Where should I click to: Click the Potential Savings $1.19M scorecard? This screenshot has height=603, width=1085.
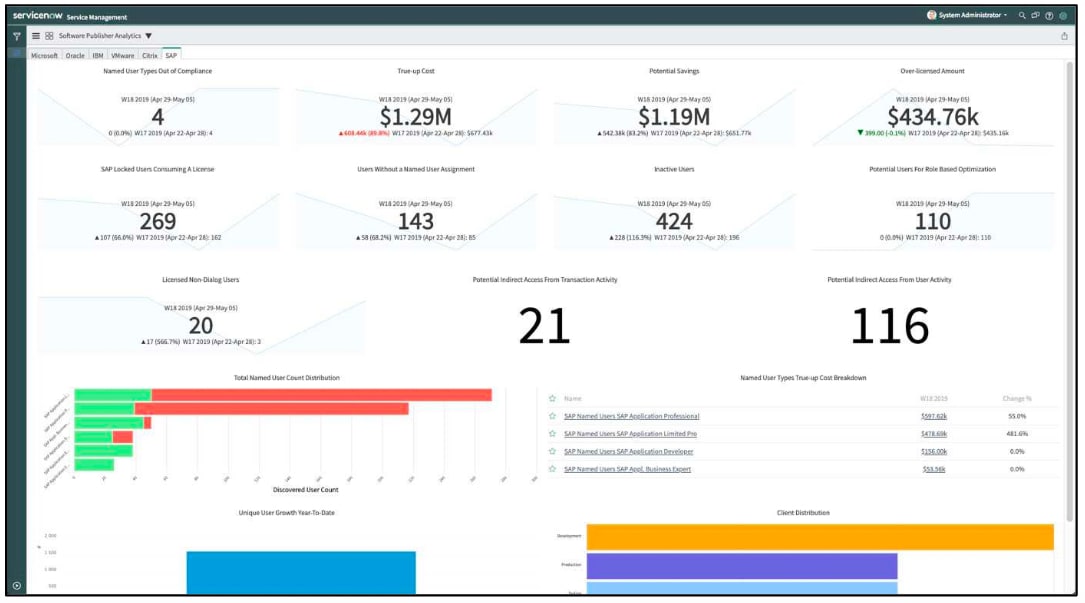pos(674,118)
